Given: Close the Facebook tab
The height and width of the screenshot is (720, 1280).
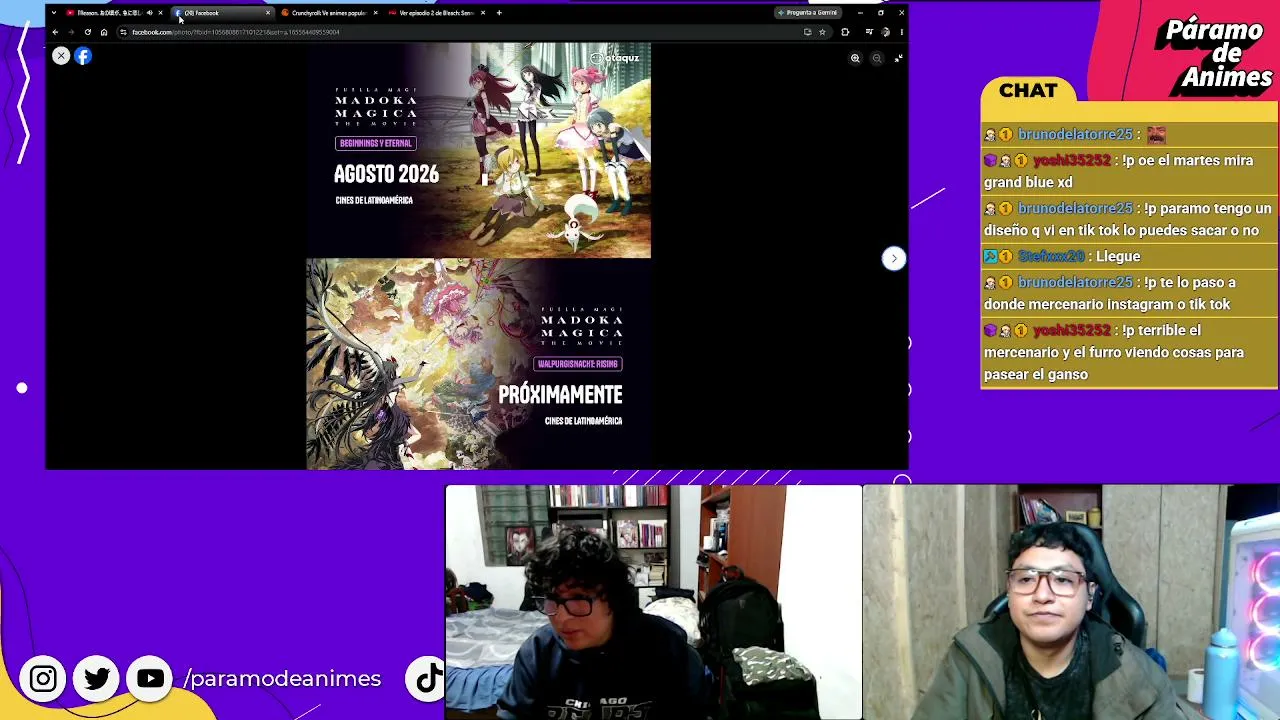Looking at the screenshot, I should click(x=267, y=13).
